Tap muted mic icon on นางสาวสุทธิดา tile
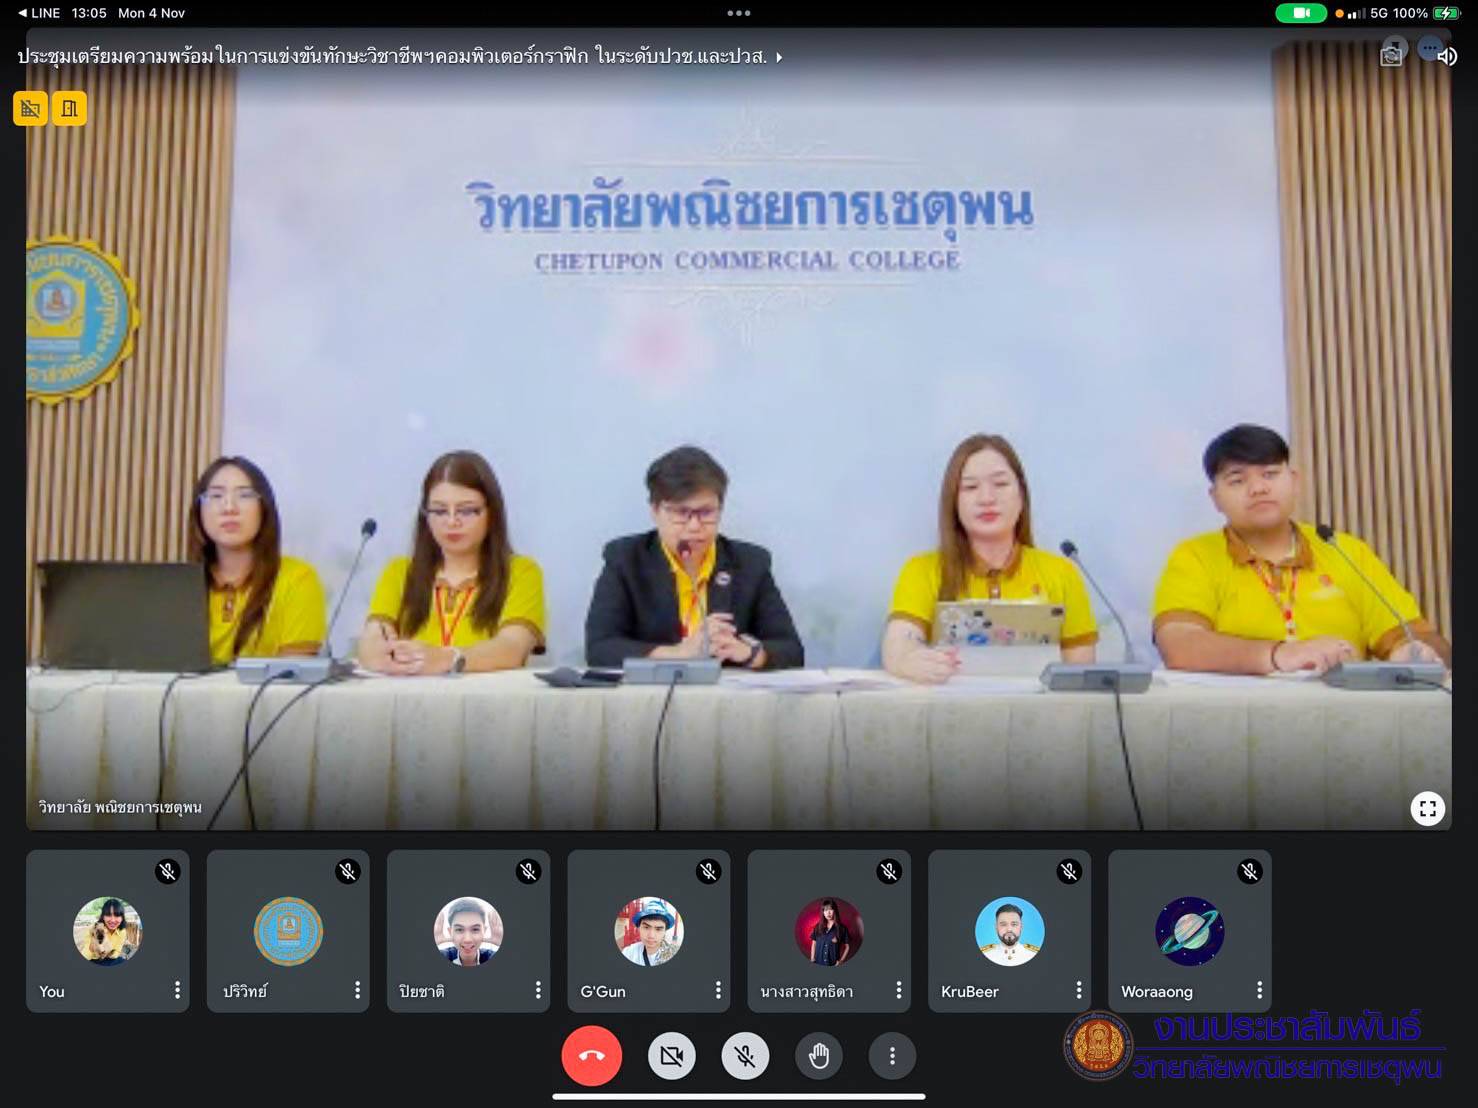The width and height of the screenshot is (1478, 1108). pos(889,871)
